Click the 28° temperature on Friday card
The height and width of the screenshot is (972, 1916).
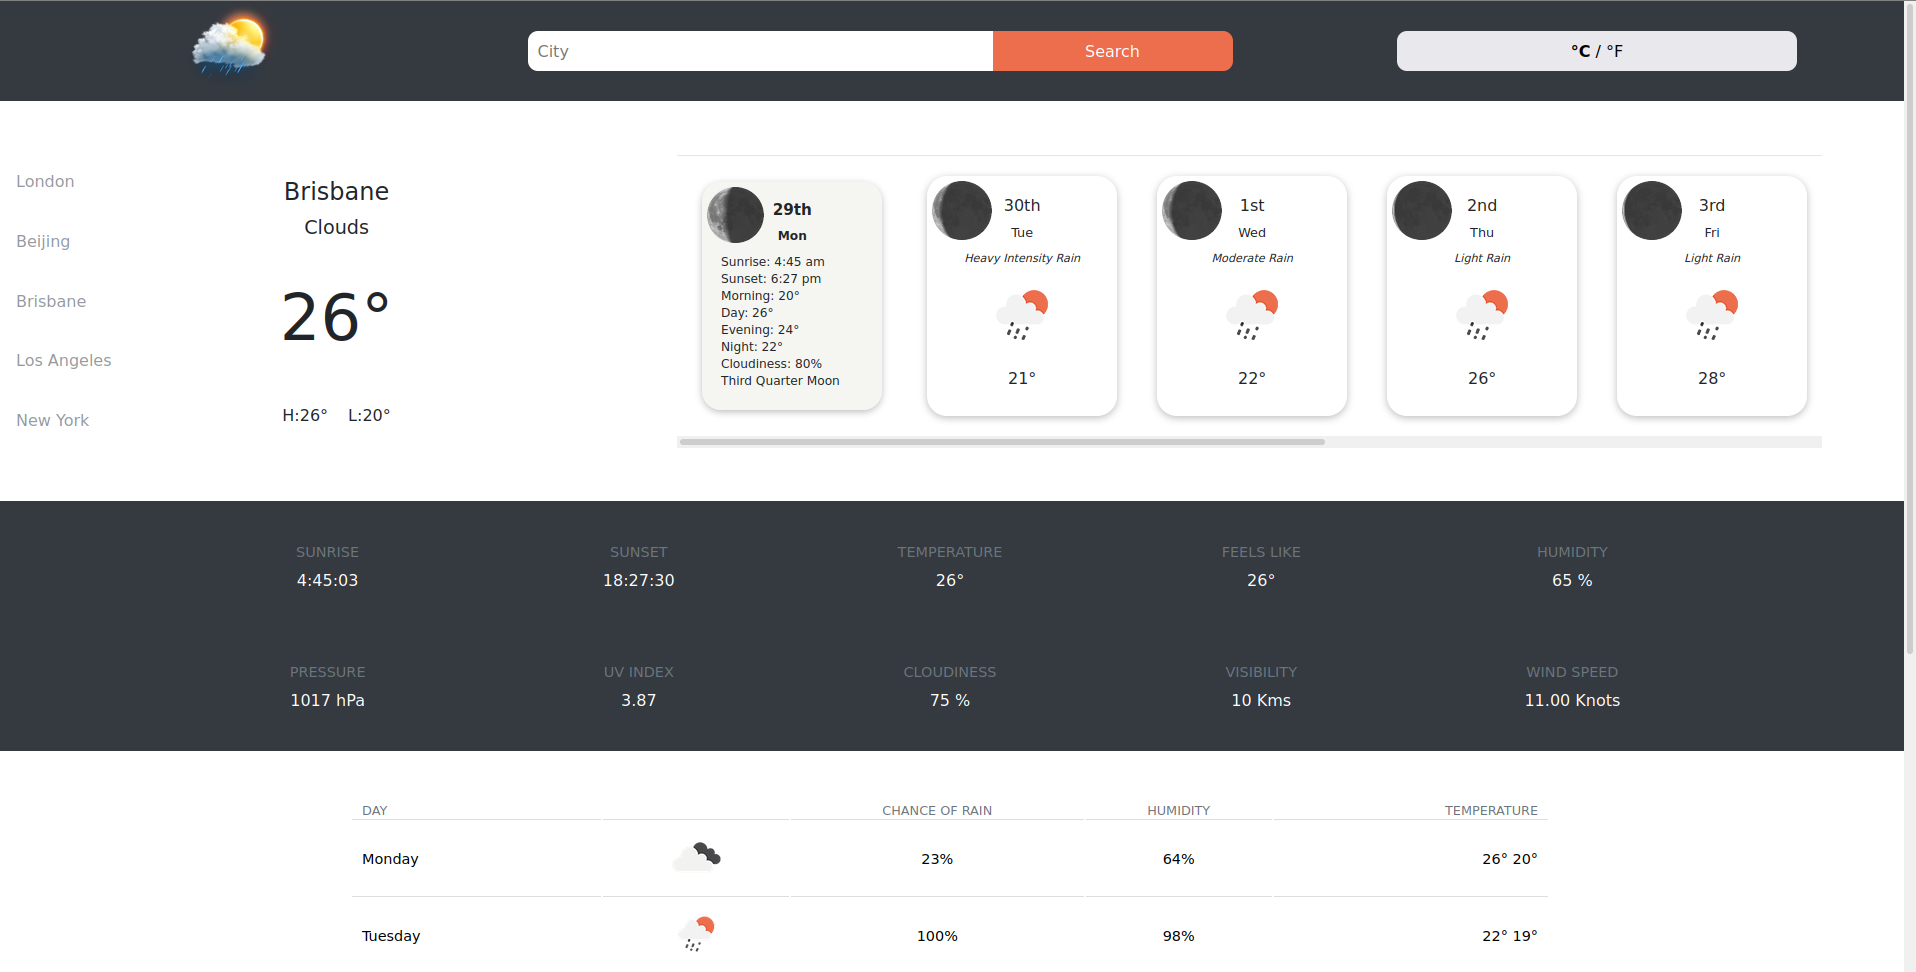click(1712, 378)
